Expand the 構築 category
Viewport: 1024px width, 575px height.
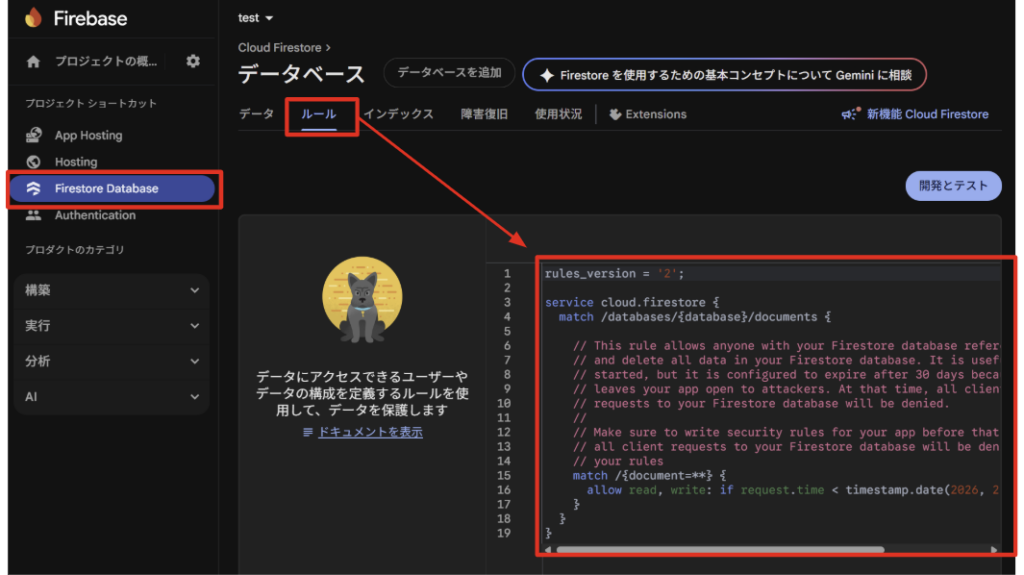pos(112,290)
